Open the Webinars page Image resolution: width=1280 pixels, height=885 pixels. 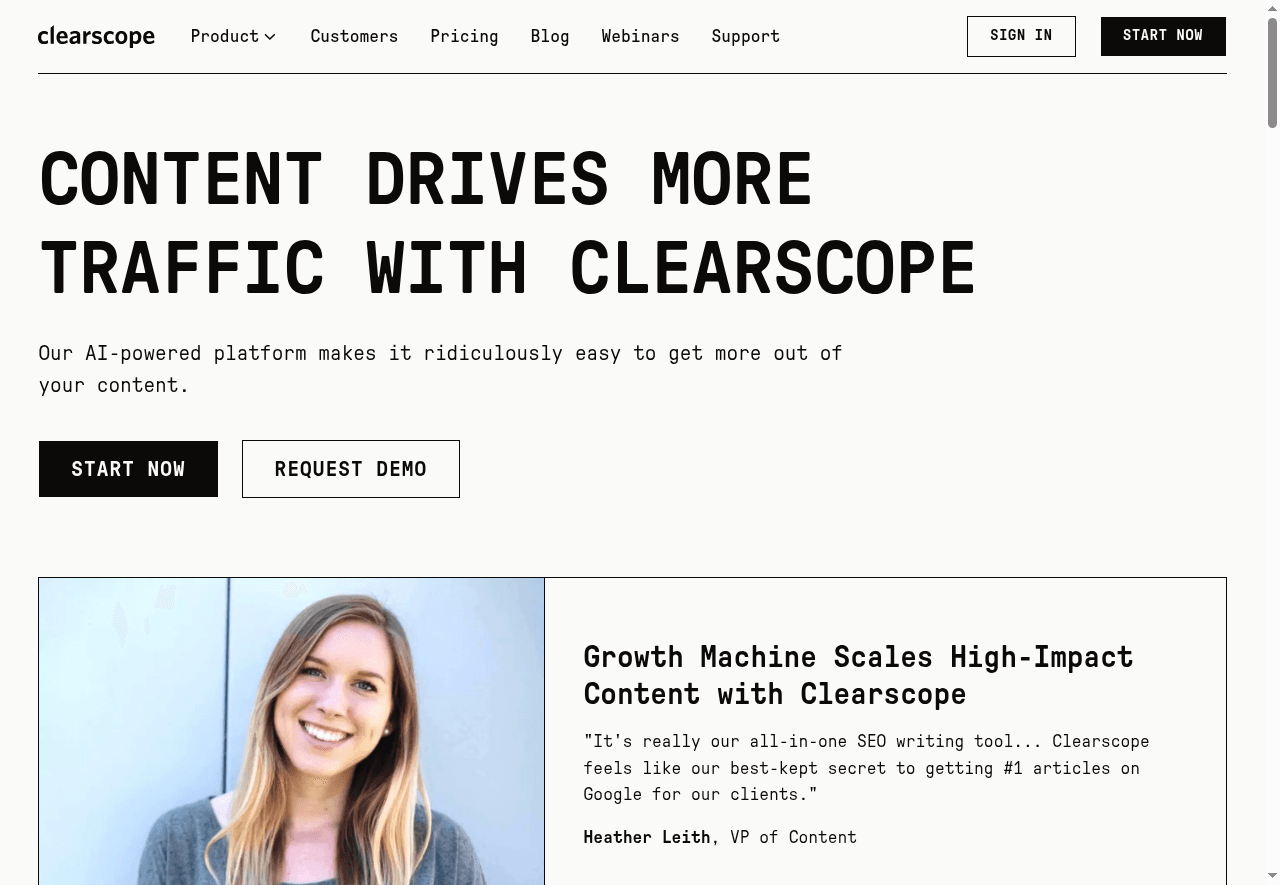point(640,36)
